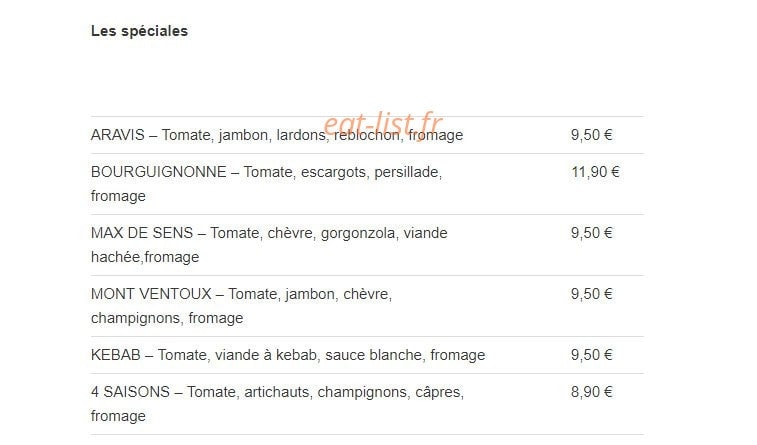Click the 11,90 € price
The width and height of the screenshot is (757, 445).
point(595,172)
